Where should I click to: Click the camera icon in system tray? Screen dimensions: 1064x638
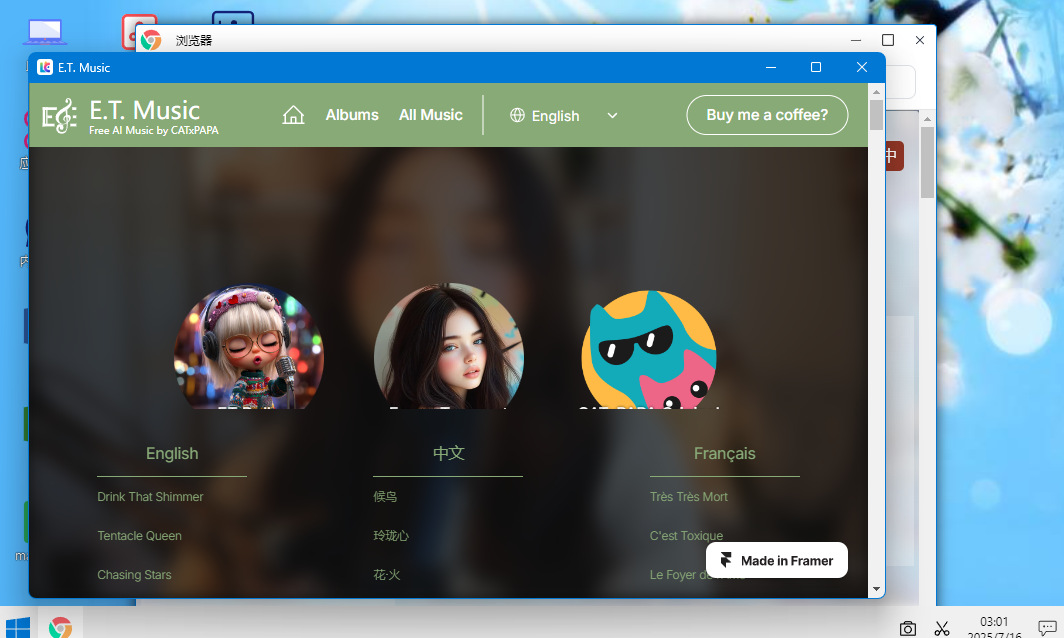click(907, 628)
